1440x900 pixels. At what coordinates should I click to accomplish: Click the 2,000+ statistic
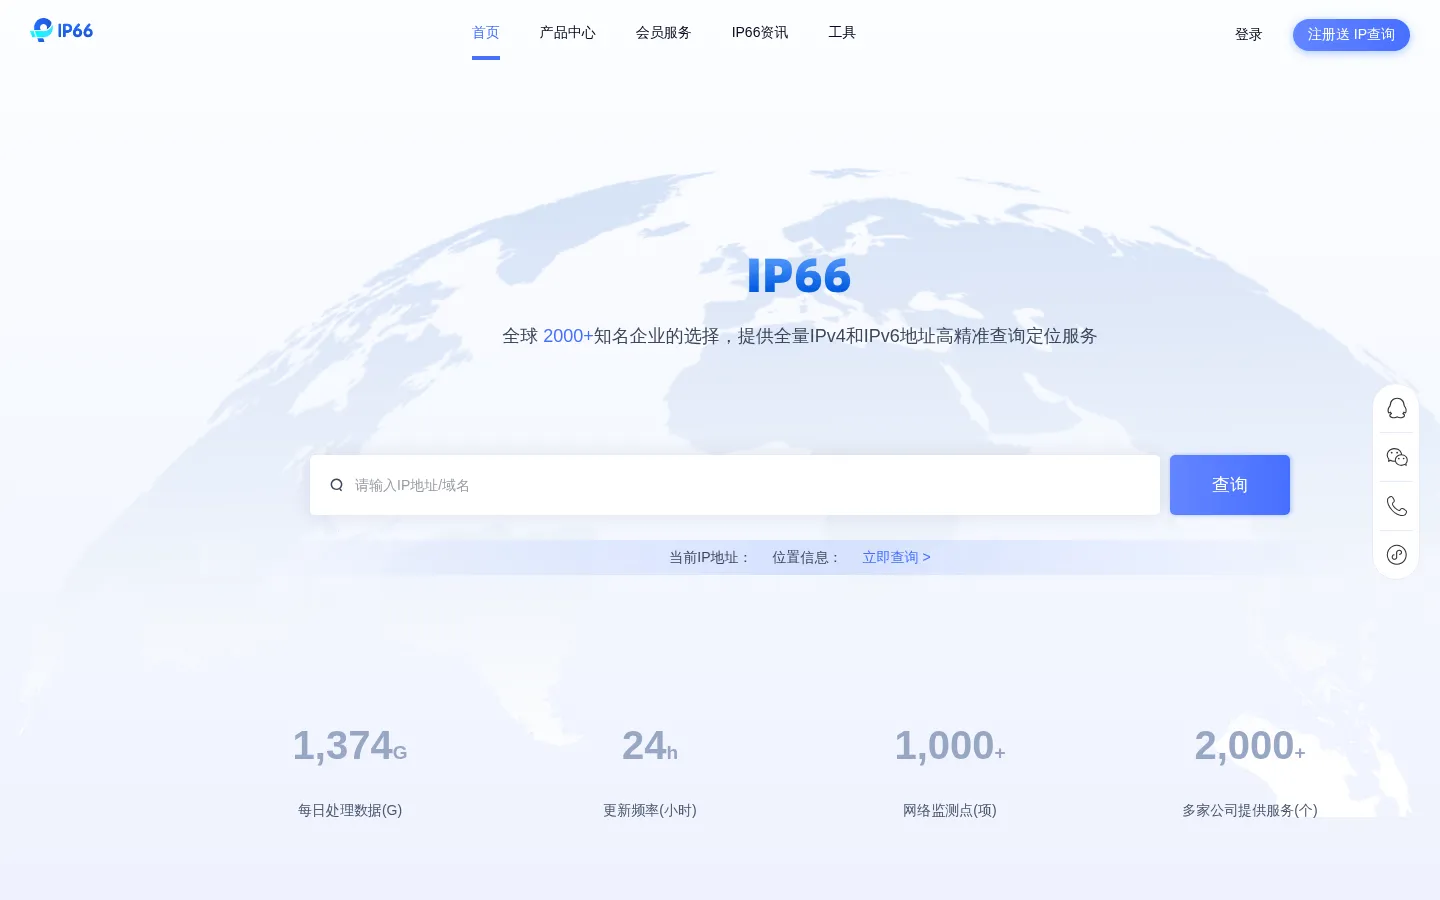(1250, 746)
